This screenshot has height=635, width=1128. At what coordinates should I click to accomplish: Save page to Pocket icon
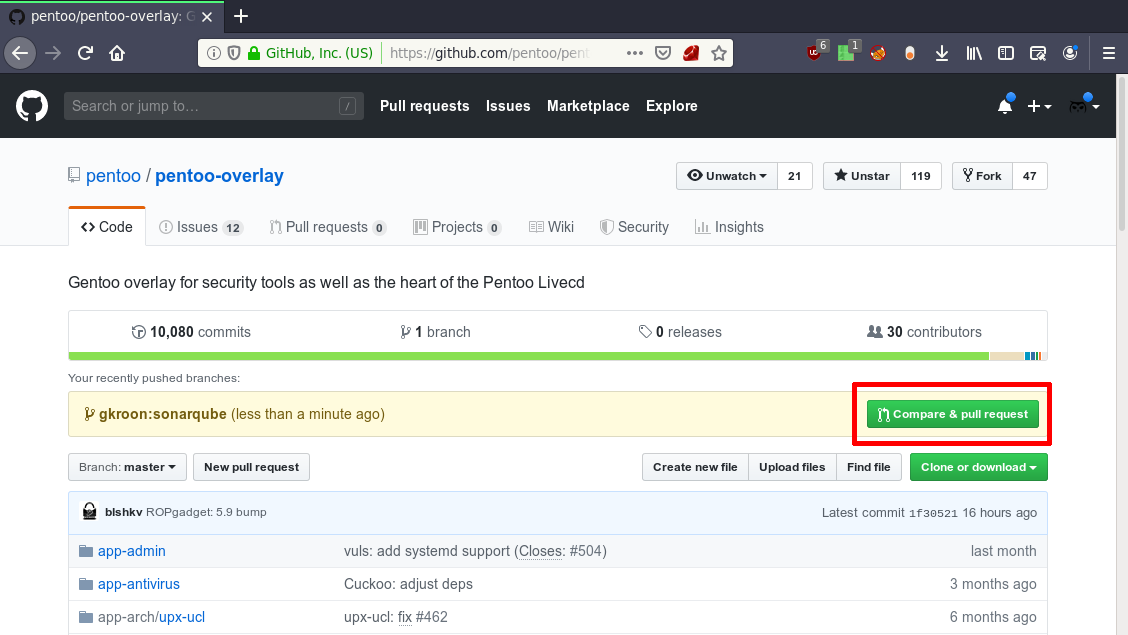663,53
